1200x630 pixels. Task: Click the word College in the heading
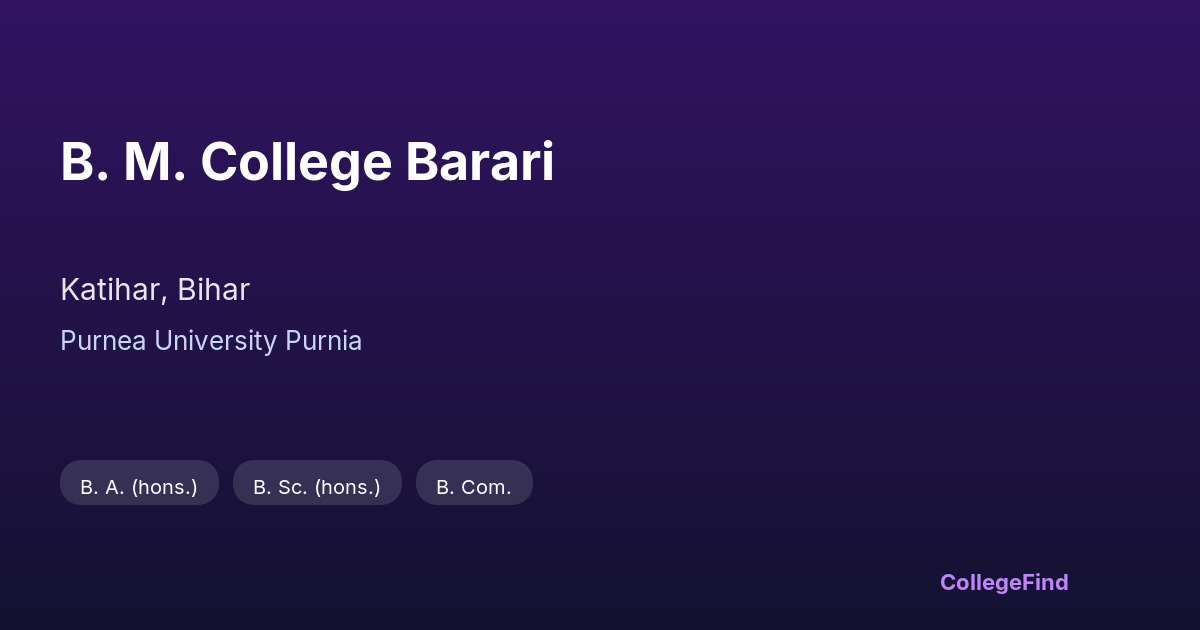click(x=296, y=164)
